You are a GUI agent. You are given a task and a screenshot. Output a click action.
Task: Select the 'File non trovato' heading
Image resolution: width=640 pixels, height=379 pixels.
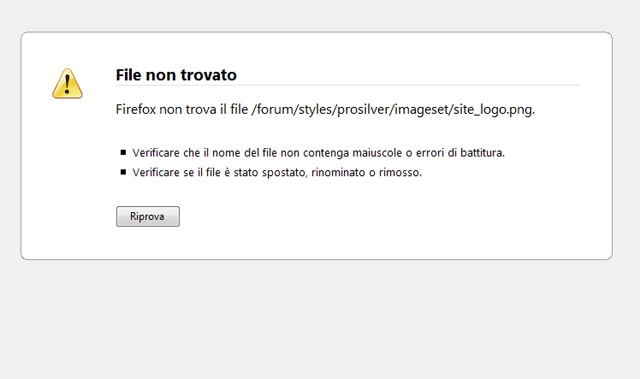176,75
